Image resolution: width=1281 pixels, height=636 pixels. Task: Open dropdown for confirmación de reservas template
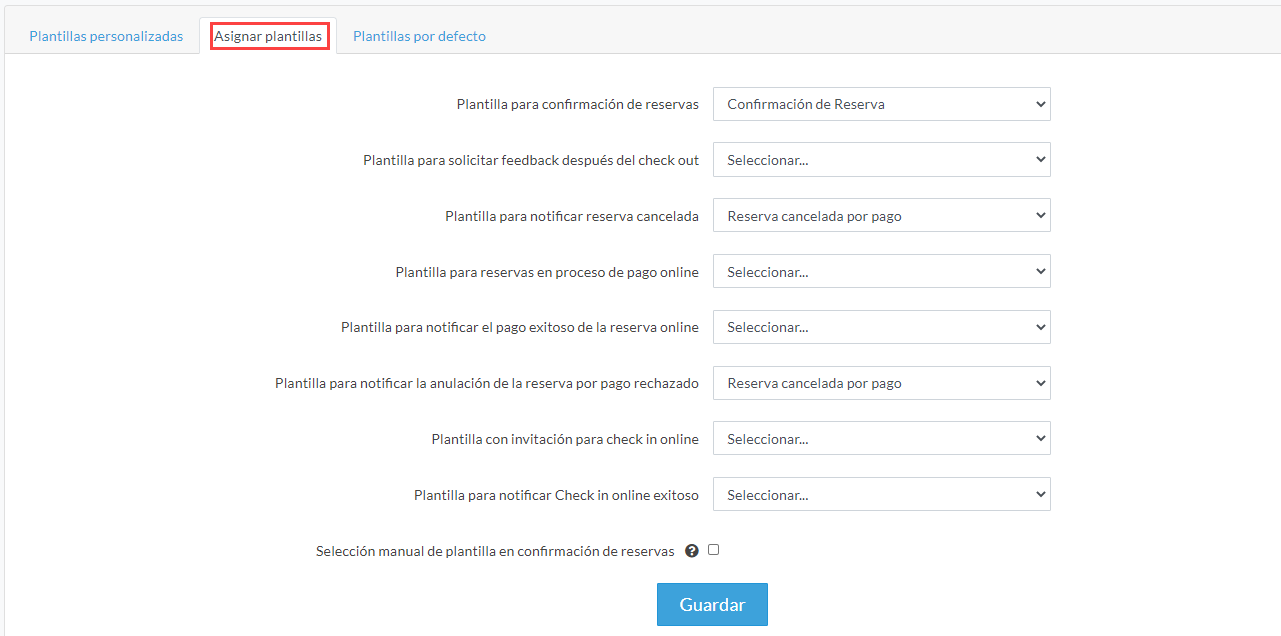pos(881,104)
